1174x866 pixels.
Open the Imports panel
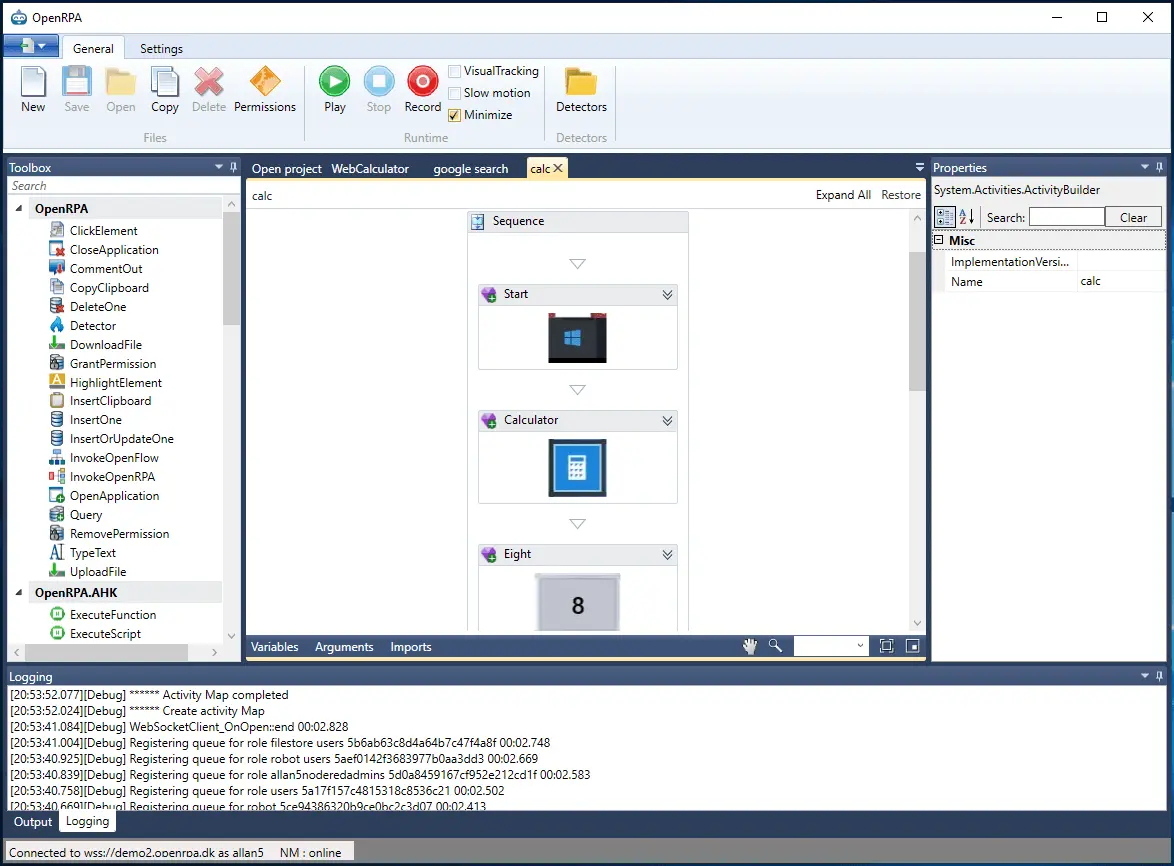(410, 647)
